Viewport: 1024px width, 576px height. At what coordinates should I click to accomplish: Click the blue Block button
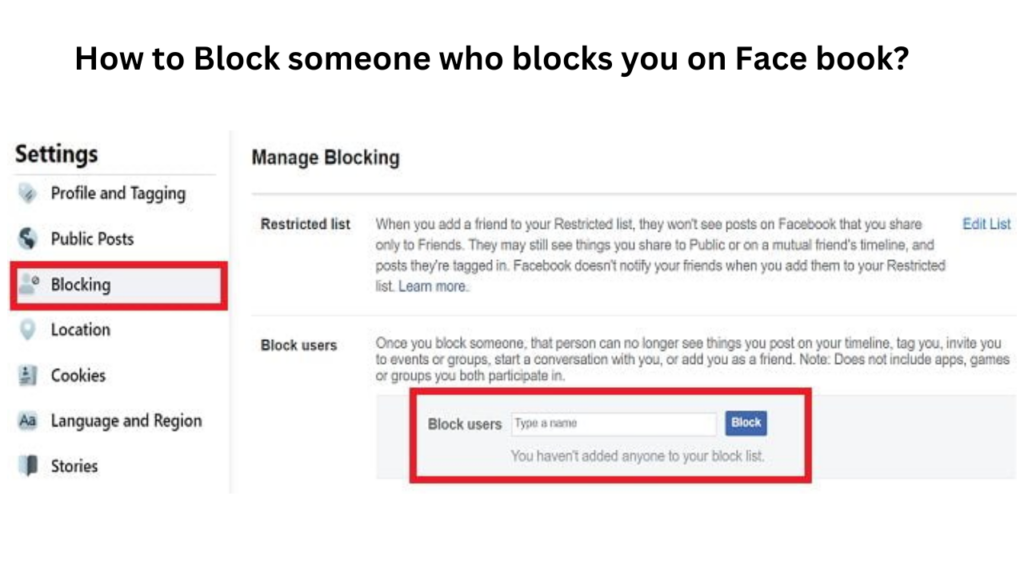click(x=745, y=423)
